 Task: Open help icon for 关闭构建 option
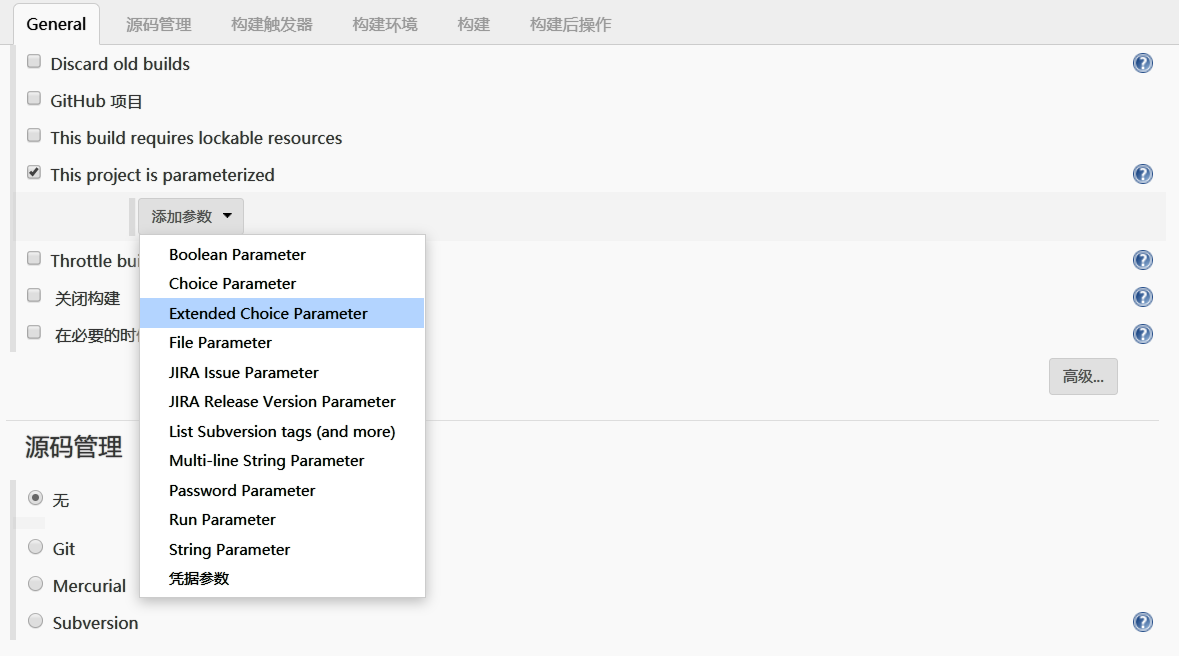(x=1143, y=297)
